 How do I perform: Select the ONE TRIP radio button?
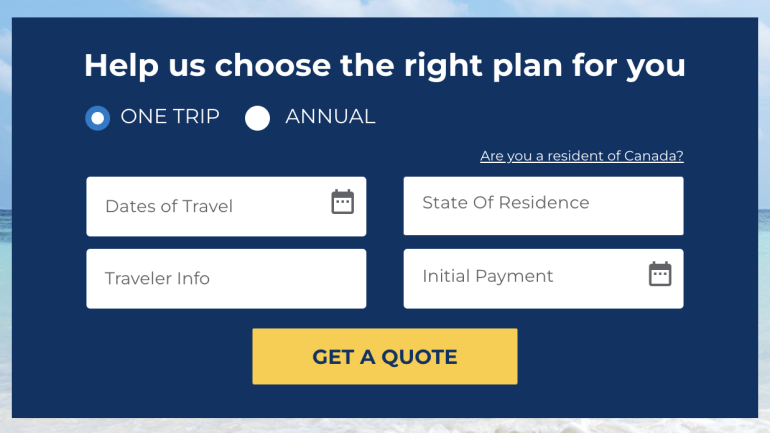coord(97,118)
